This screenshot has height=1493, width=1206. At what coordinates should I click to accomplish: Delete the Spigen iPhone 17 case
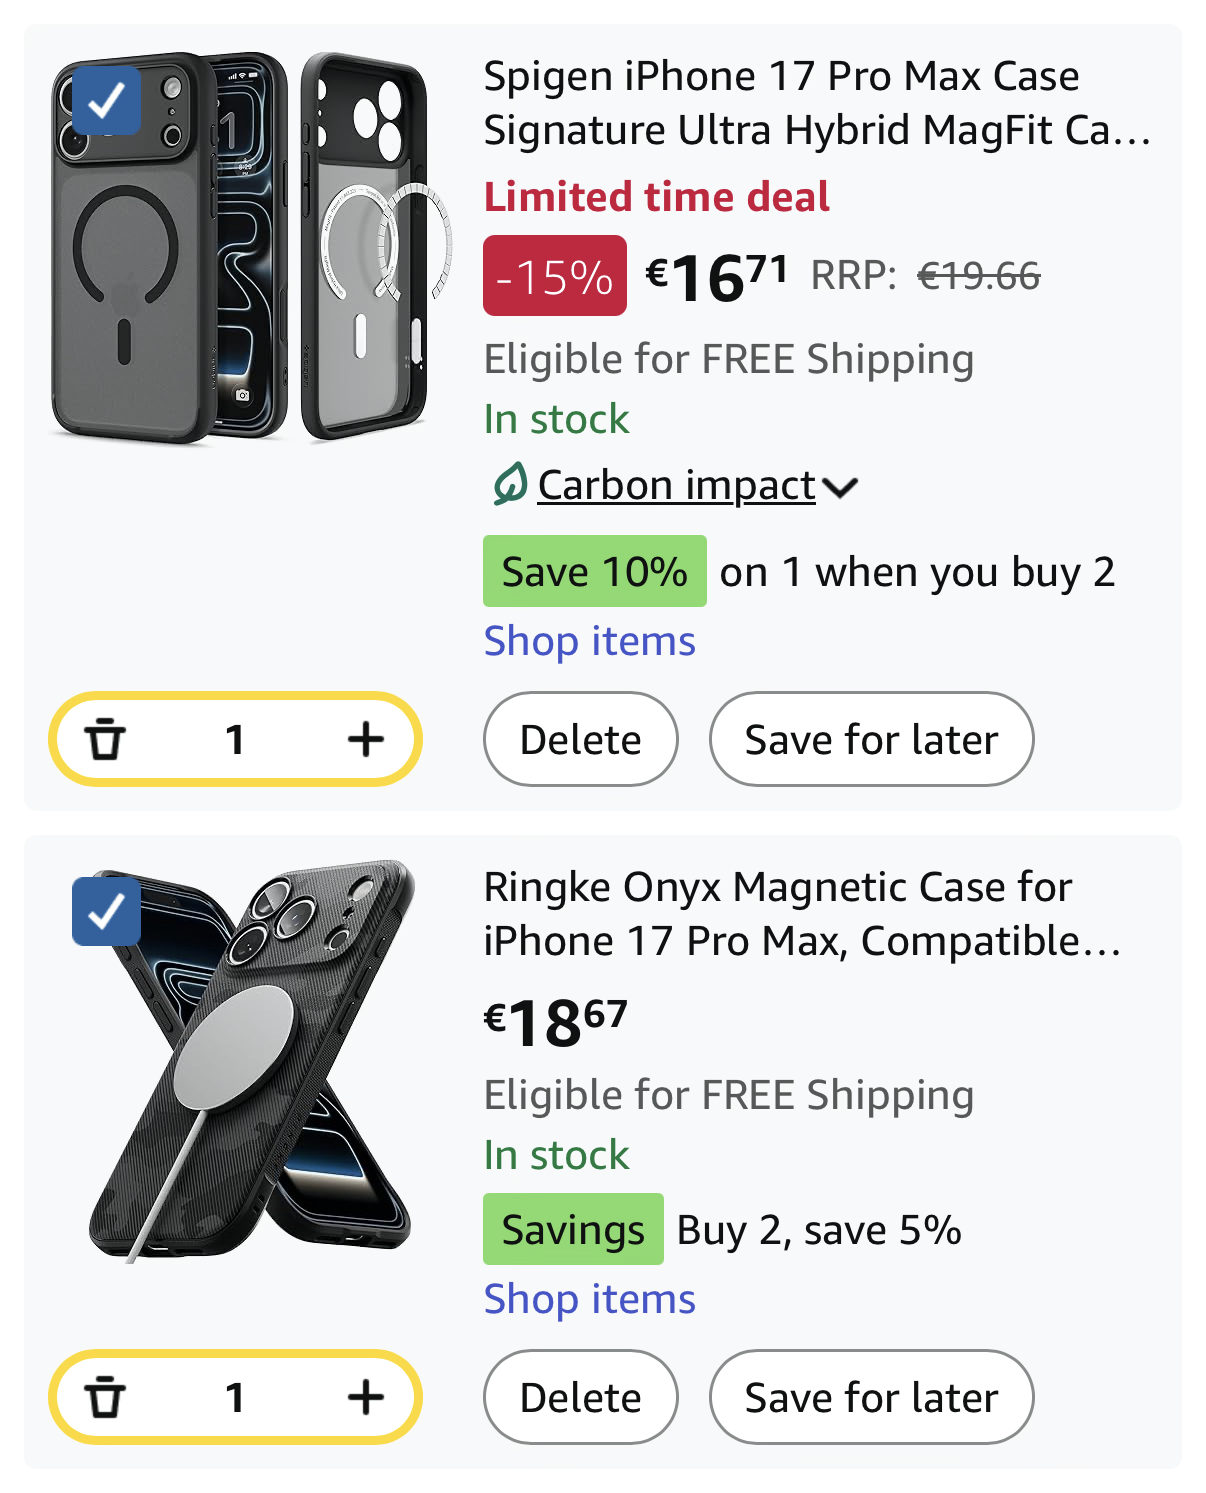pos(580,740)
